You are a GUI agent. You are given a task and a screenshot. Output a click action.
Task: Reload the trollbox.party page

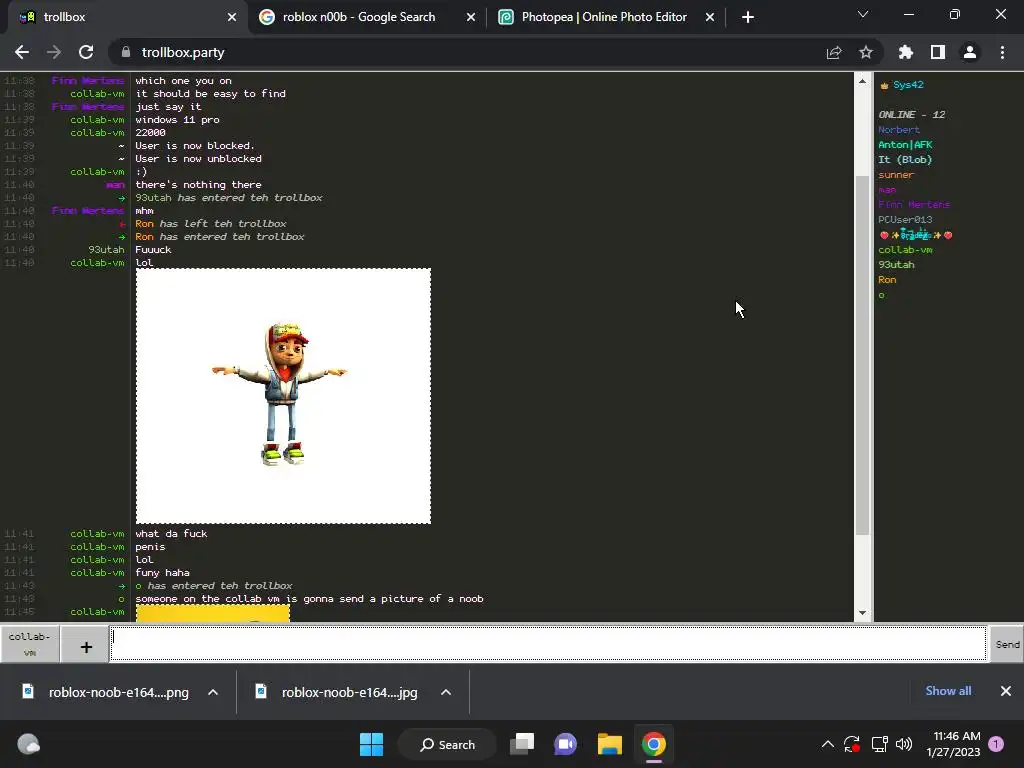[x=86, y=52]
